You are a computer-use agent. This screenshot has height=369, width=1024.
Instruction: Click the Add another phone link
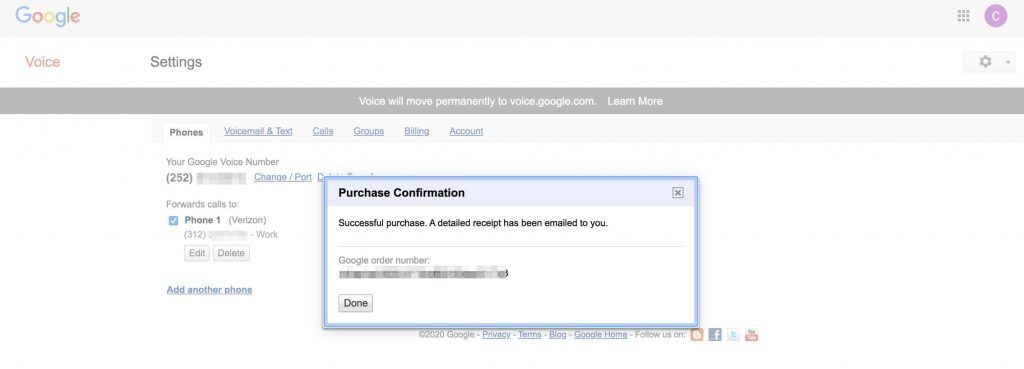coord(209,289)
